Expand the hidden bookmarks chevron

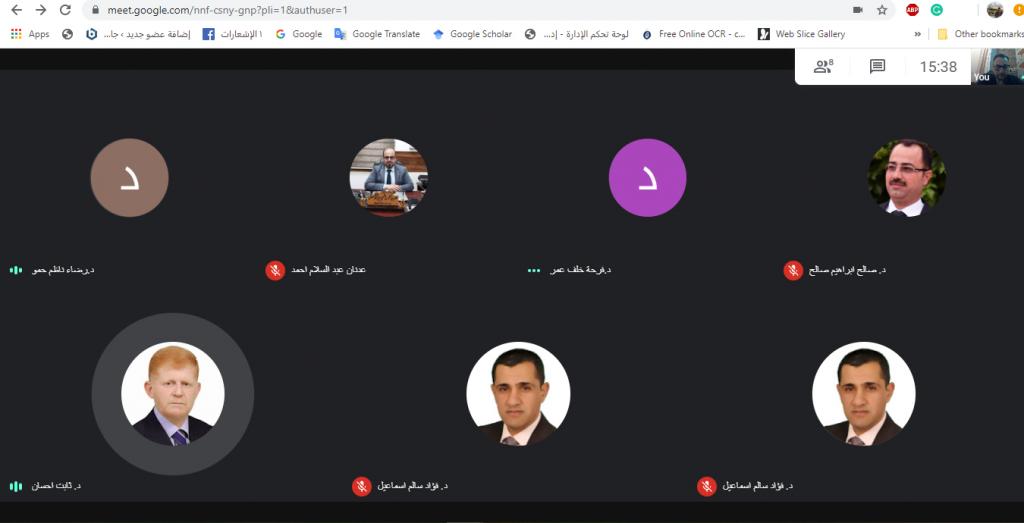pos(918,34)
